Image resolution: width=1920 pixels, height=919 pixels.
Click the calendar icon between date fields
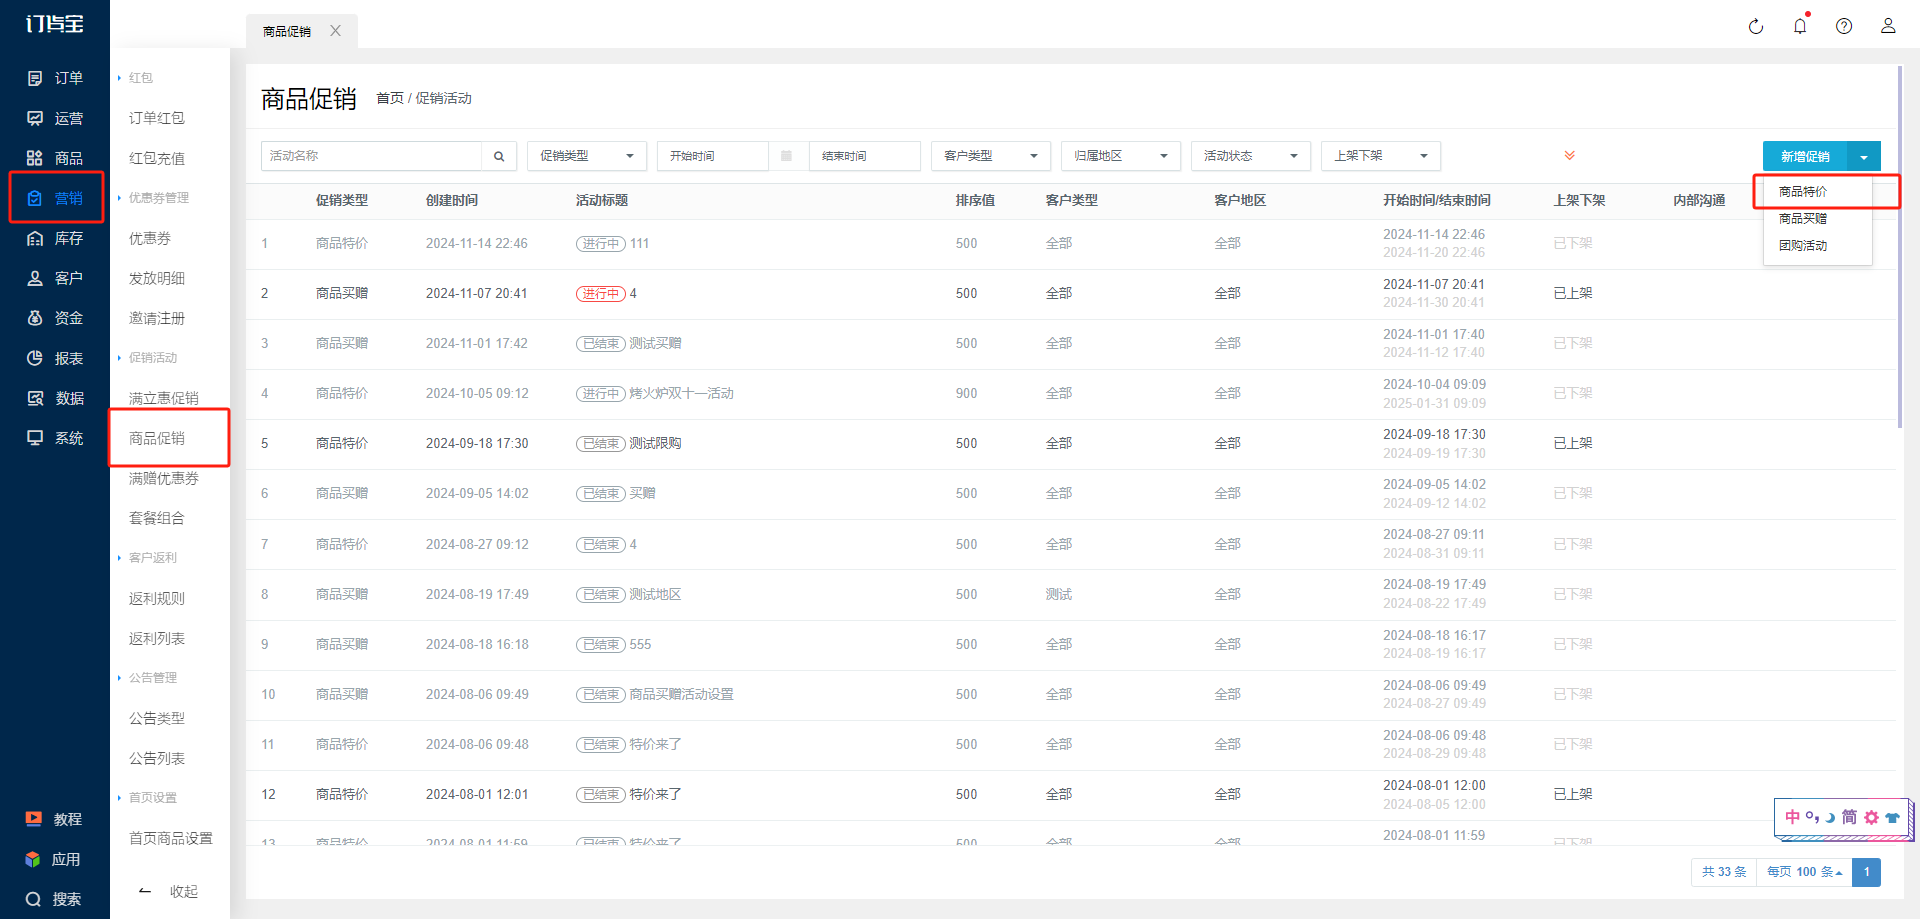pos(786,156)
